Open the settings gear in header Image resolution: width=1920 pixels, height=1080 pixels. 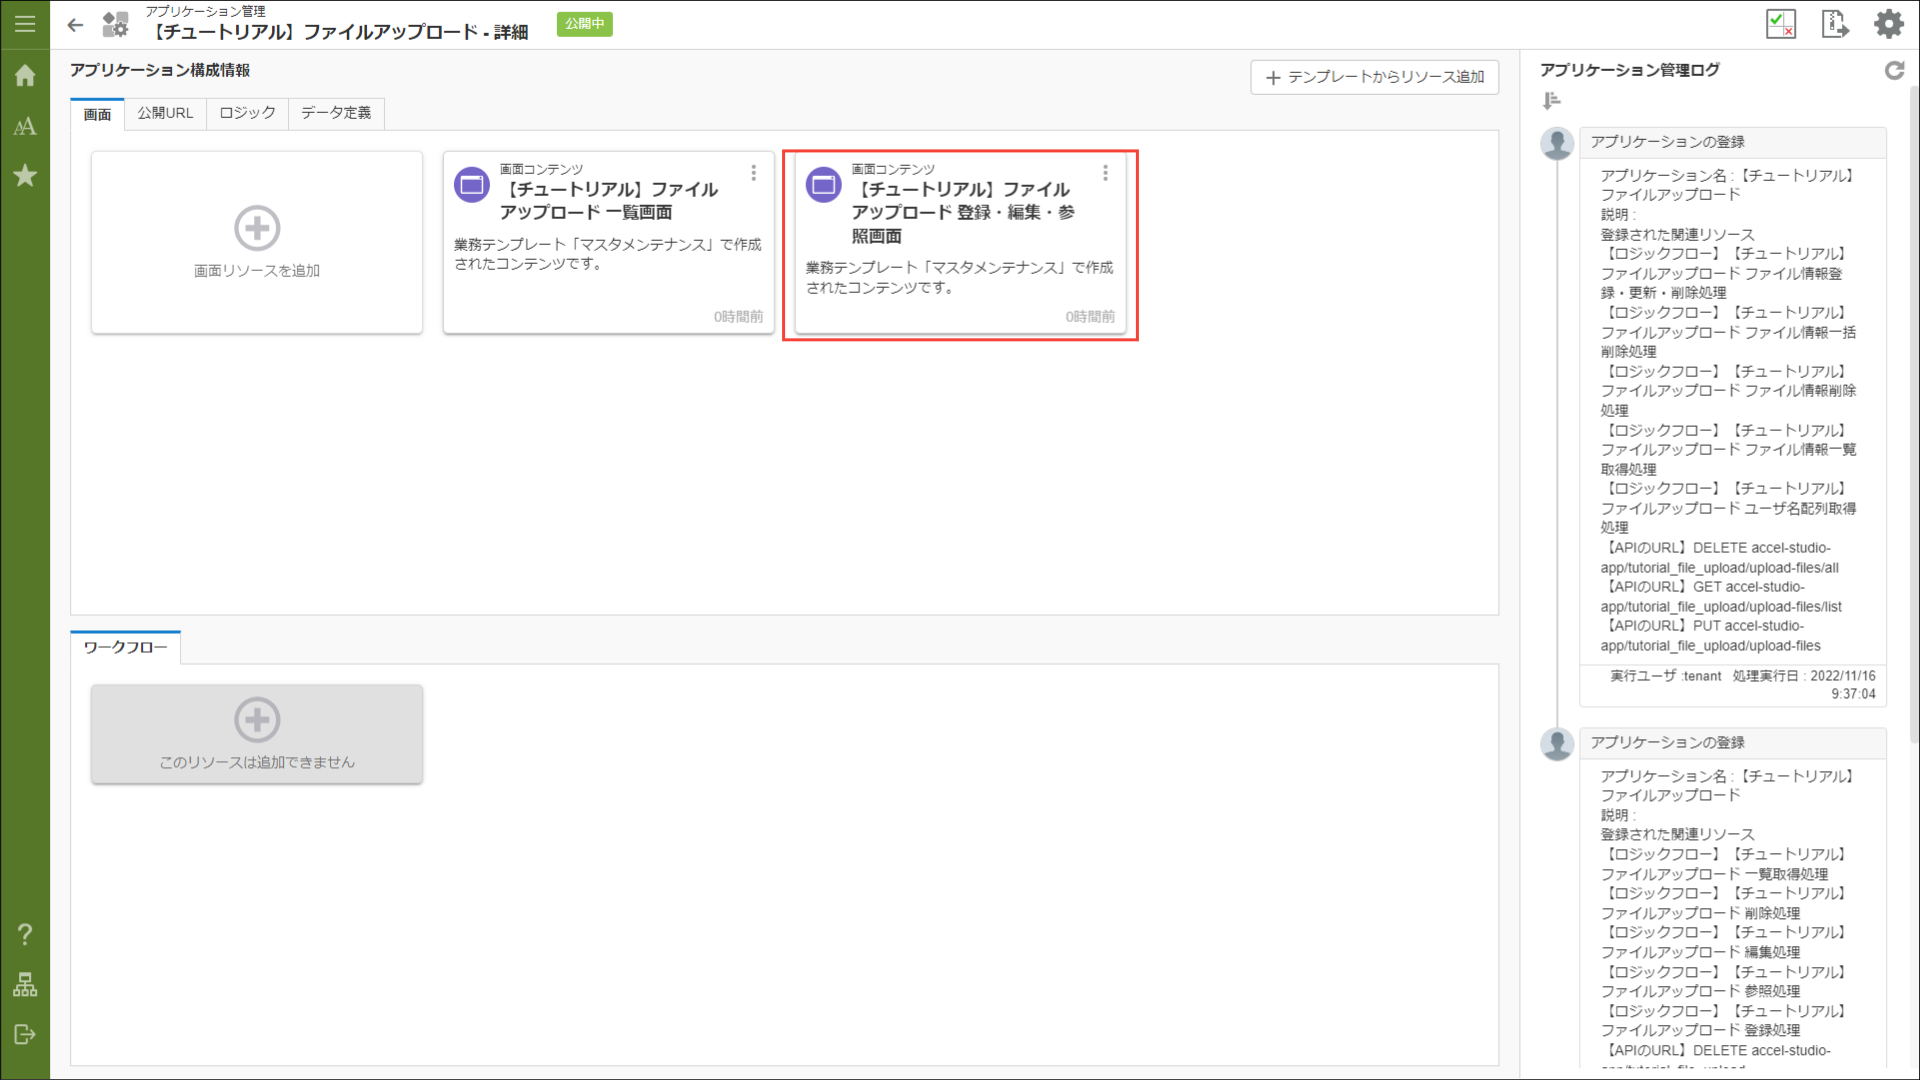click(x=1888, y=24)
